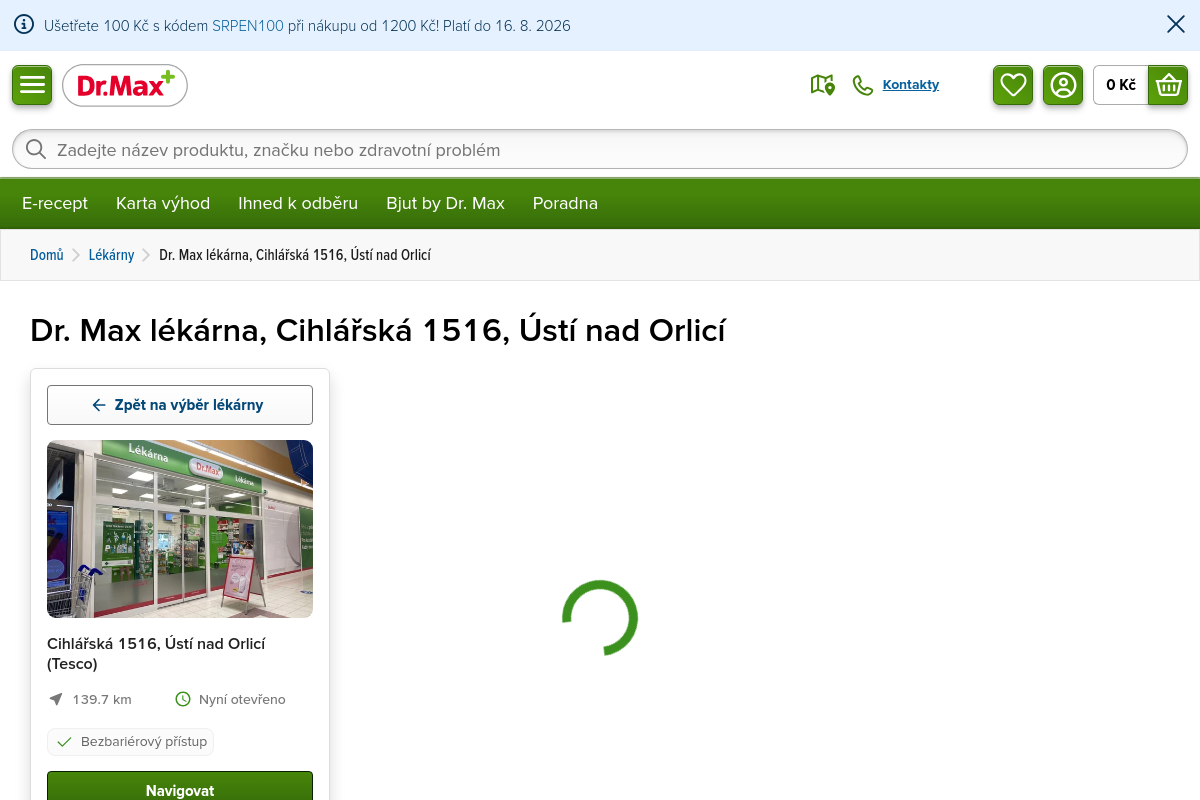Image resolution: width=1200 pixels, height=800 pixels.
Task: Click the Nyní otevřeno status text
Action: (x=242, y=699)
